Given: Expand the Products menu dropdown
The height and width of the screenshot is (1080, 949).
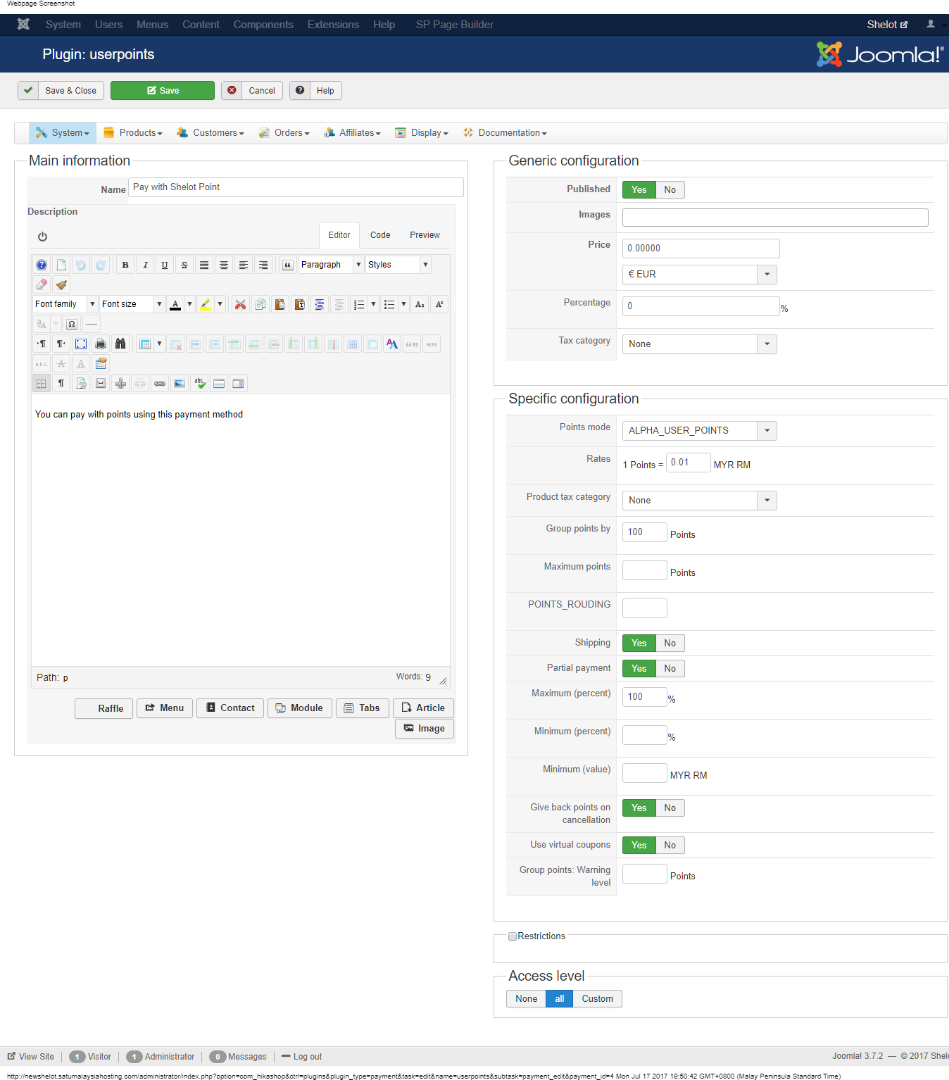Looking at the screenshot, I should click(x=133, y=133).
